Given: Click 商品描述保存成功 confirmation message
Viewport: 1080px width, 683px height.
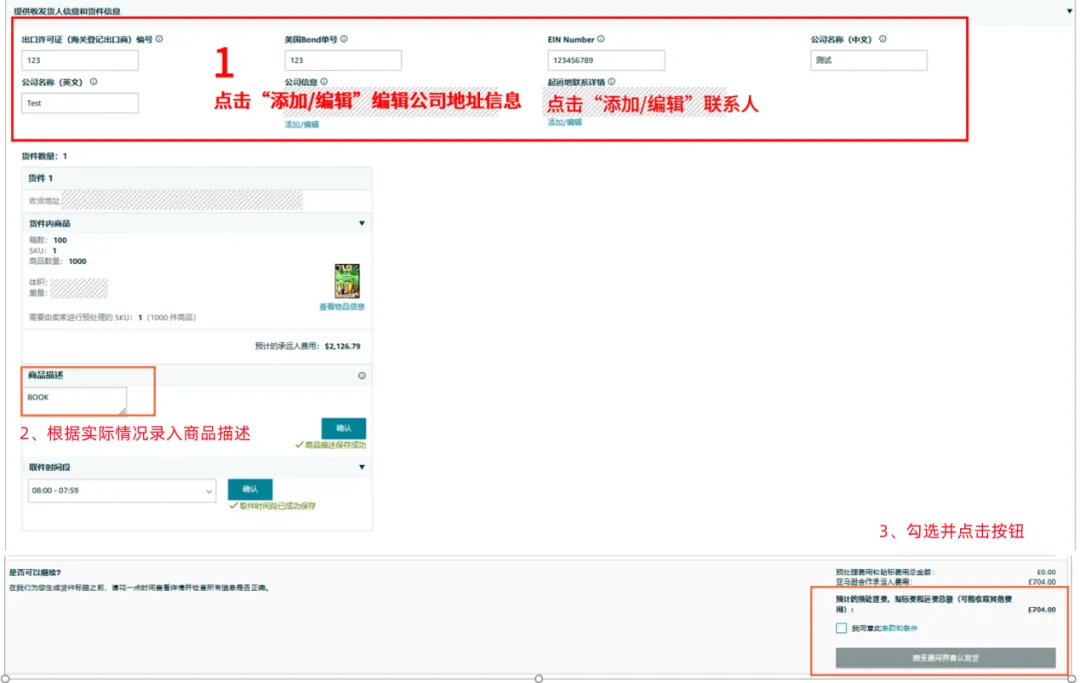Looking at the screenshot, I should [x=331, y=445].
